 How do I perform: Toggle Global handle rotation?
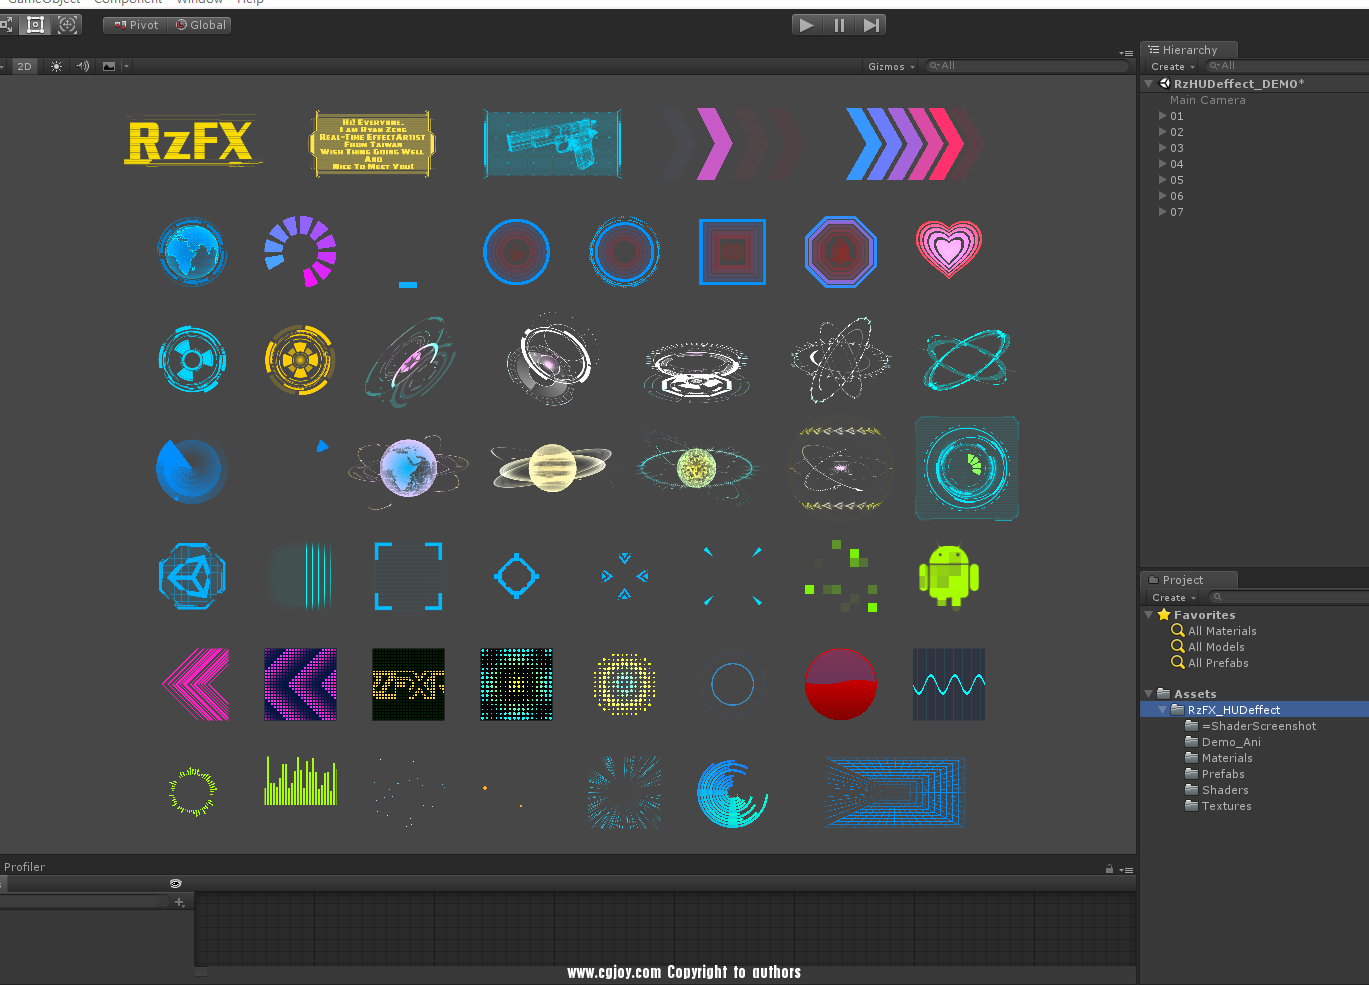(x=201, y=25)
